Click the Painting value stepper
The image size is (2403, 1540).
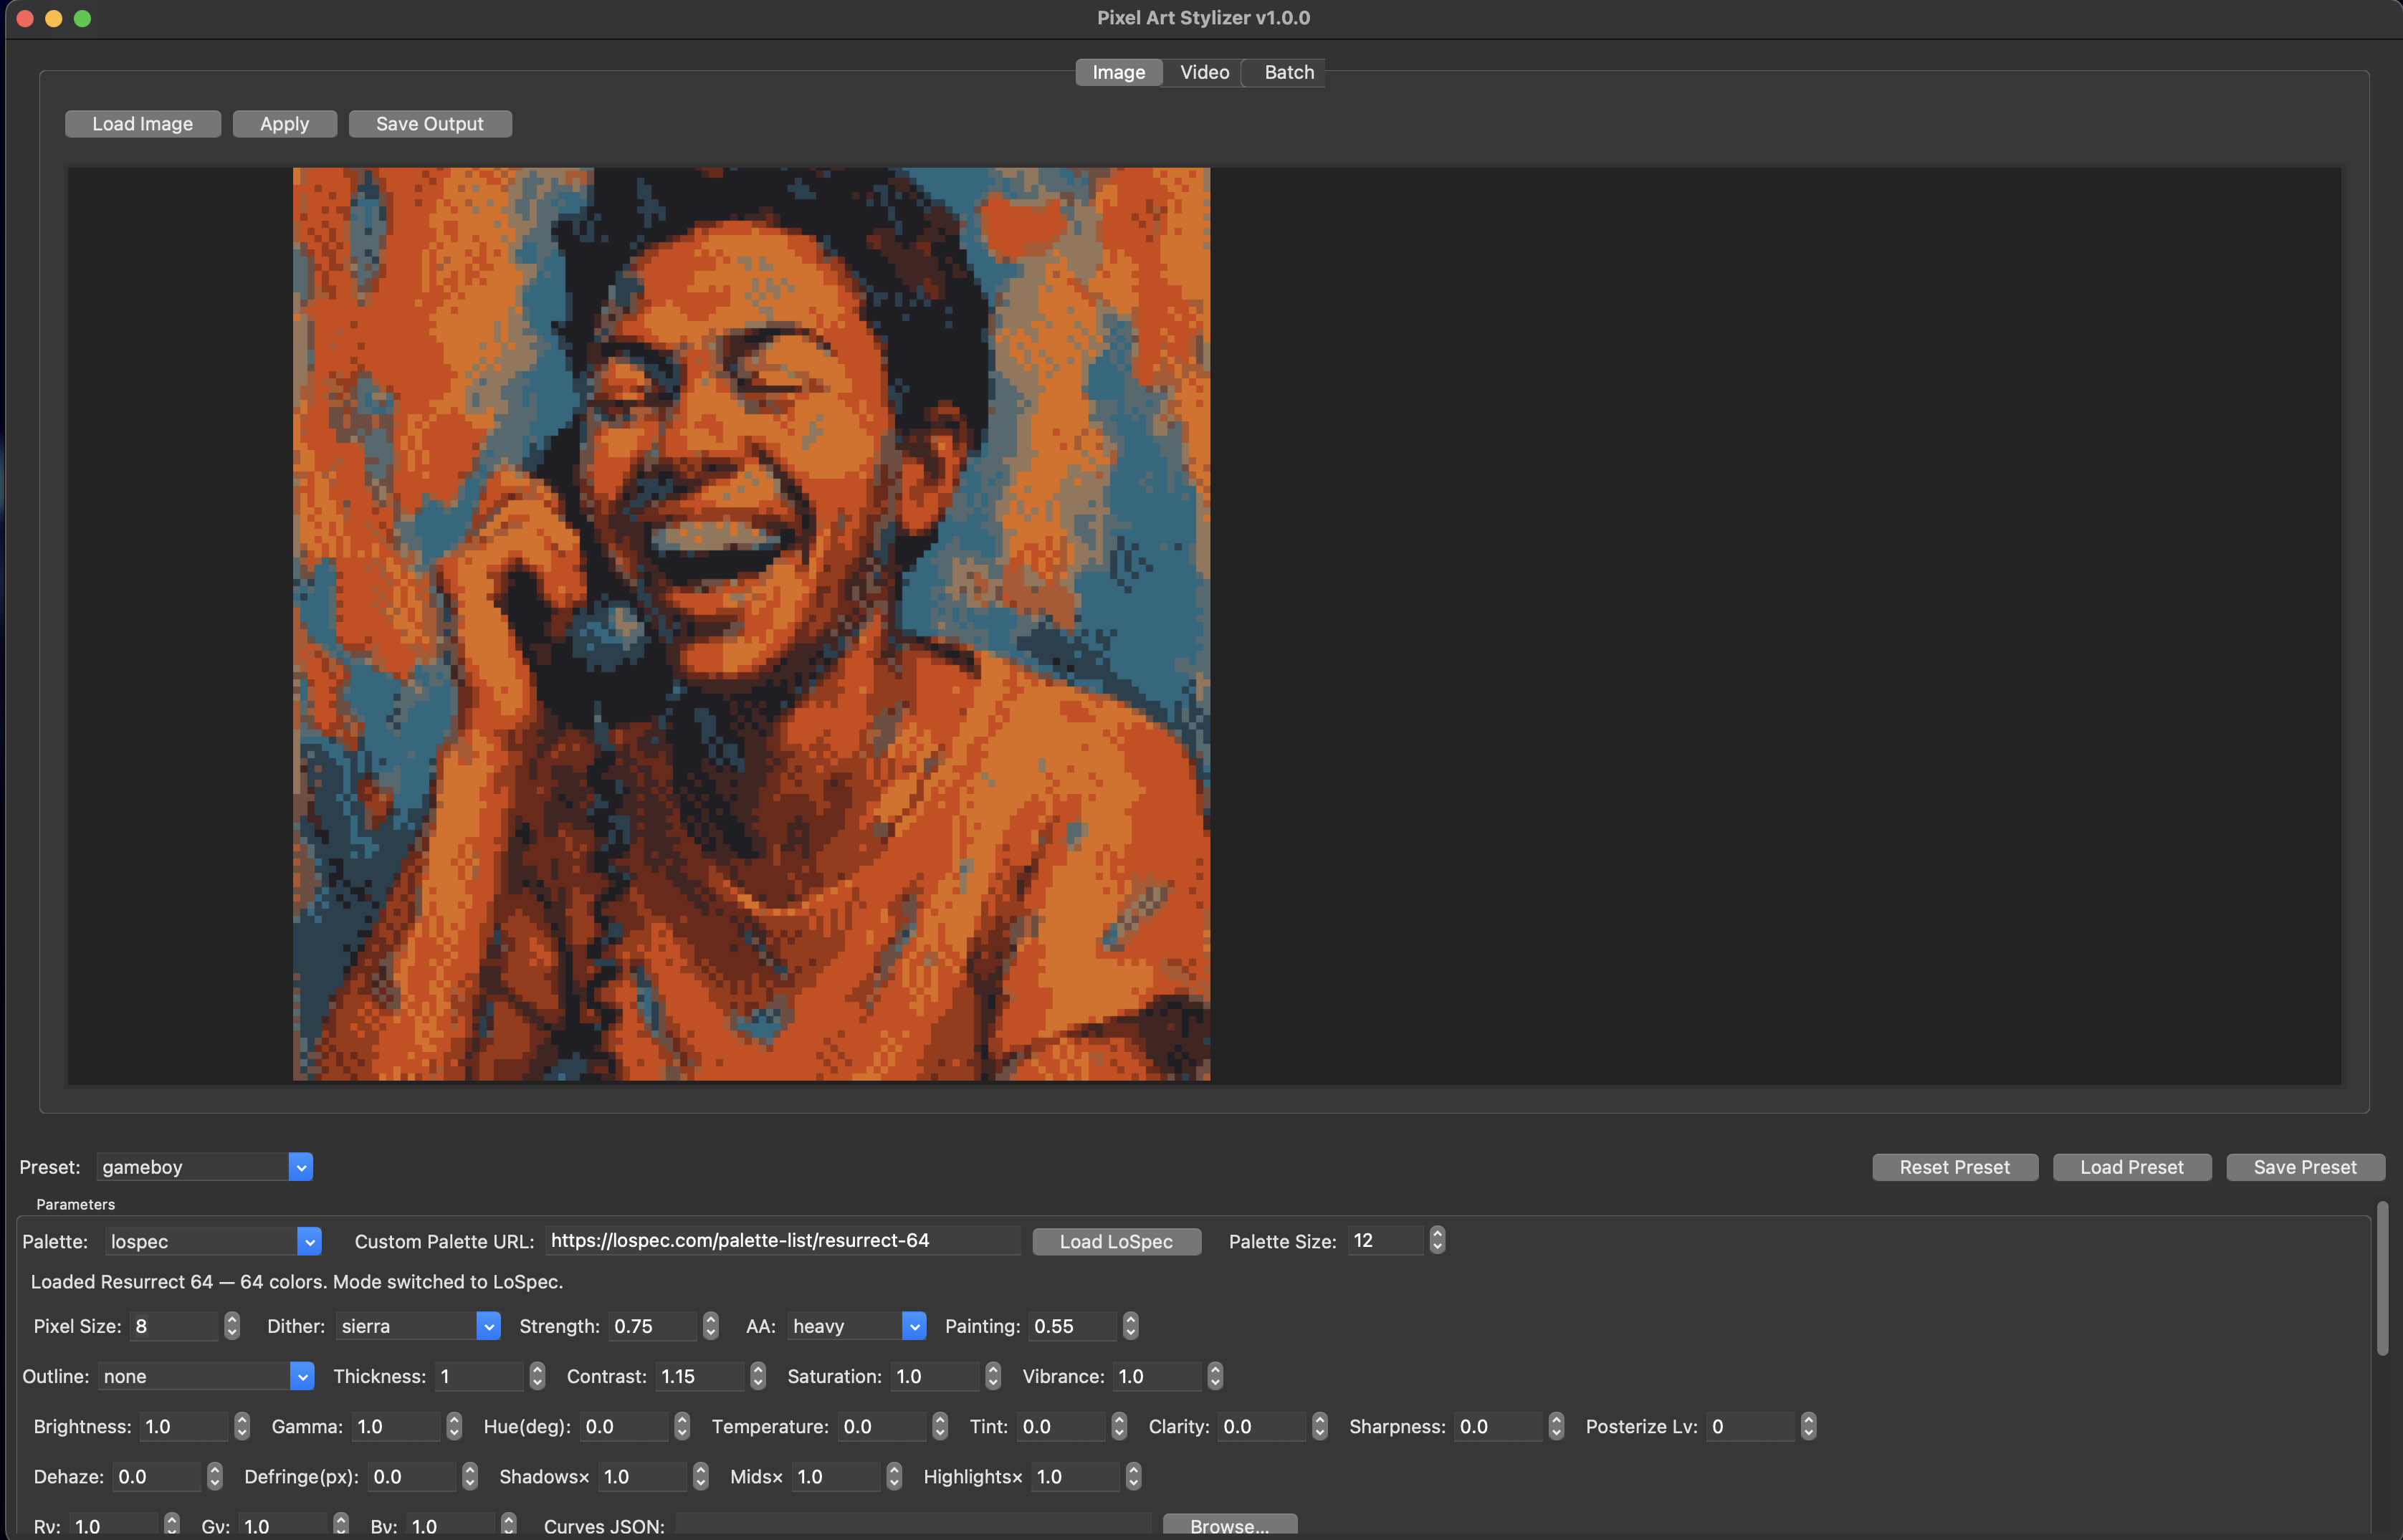pos(1130,1326)
